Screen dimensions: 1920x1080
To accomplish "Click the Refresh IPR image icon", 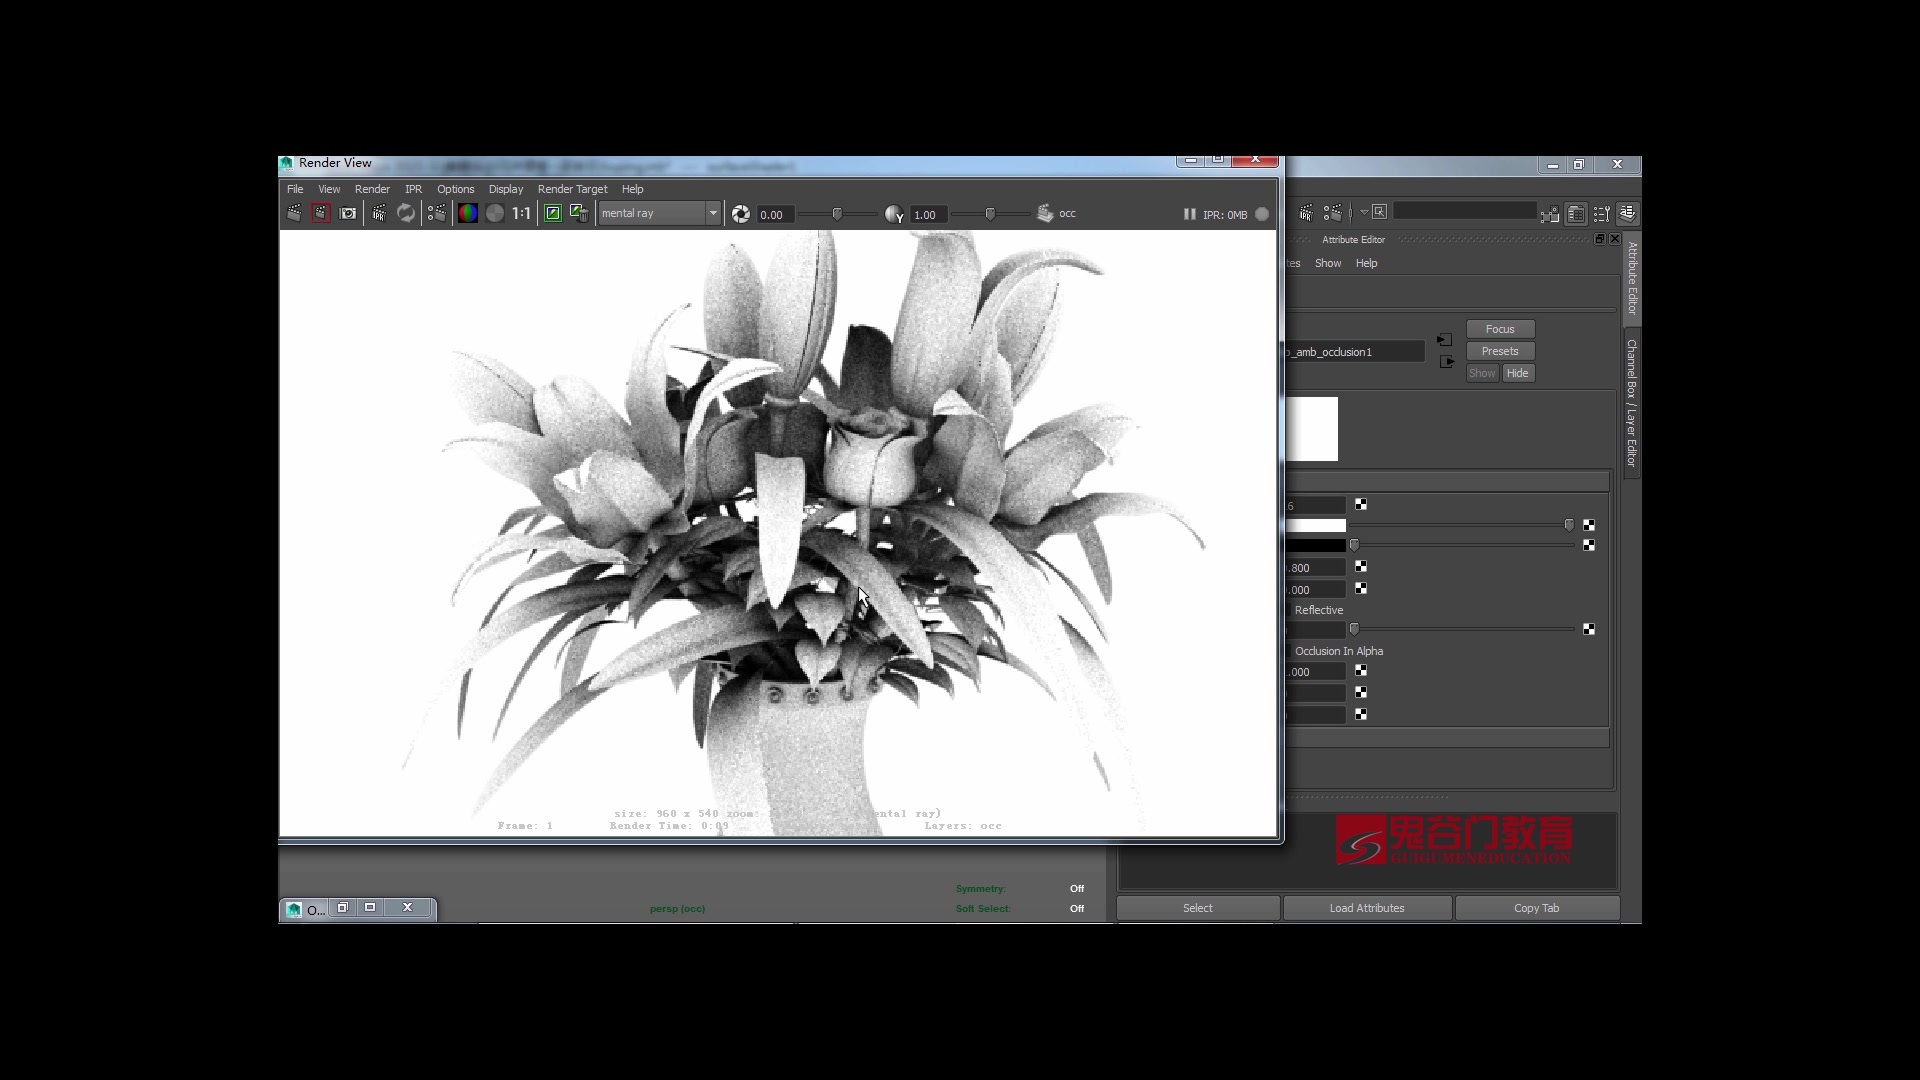I will tap(406, 213).
